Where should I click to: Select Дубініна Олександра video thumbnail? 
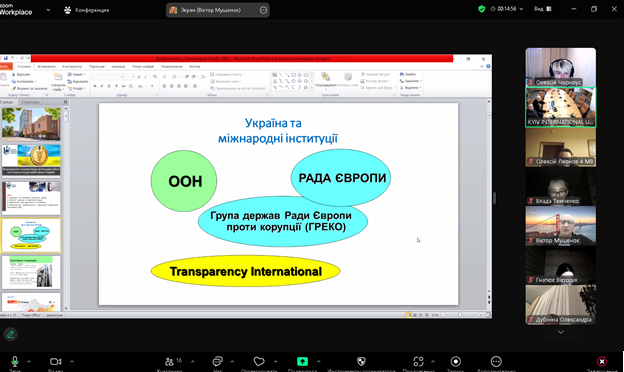(560, 305)
